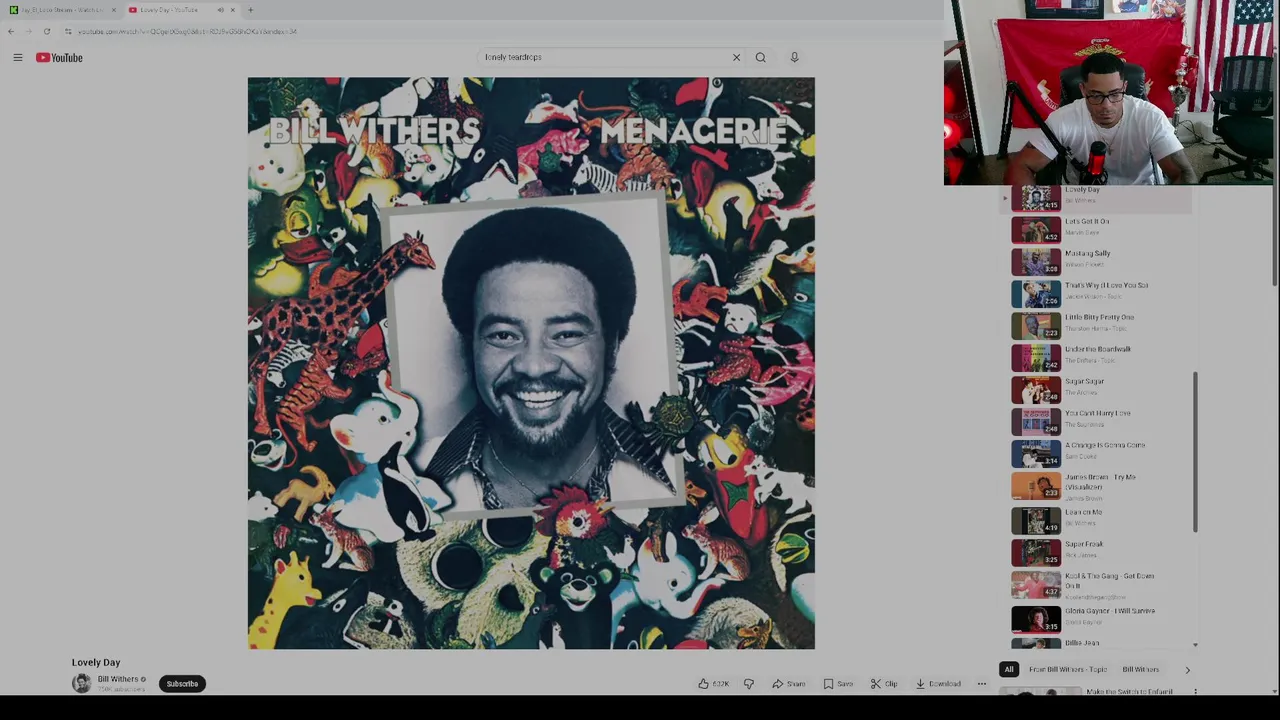This screenshot has height=720, width=1280.
Task: Open A Change Is Gonna Come thumbnail
Action: coord(1036,453)
